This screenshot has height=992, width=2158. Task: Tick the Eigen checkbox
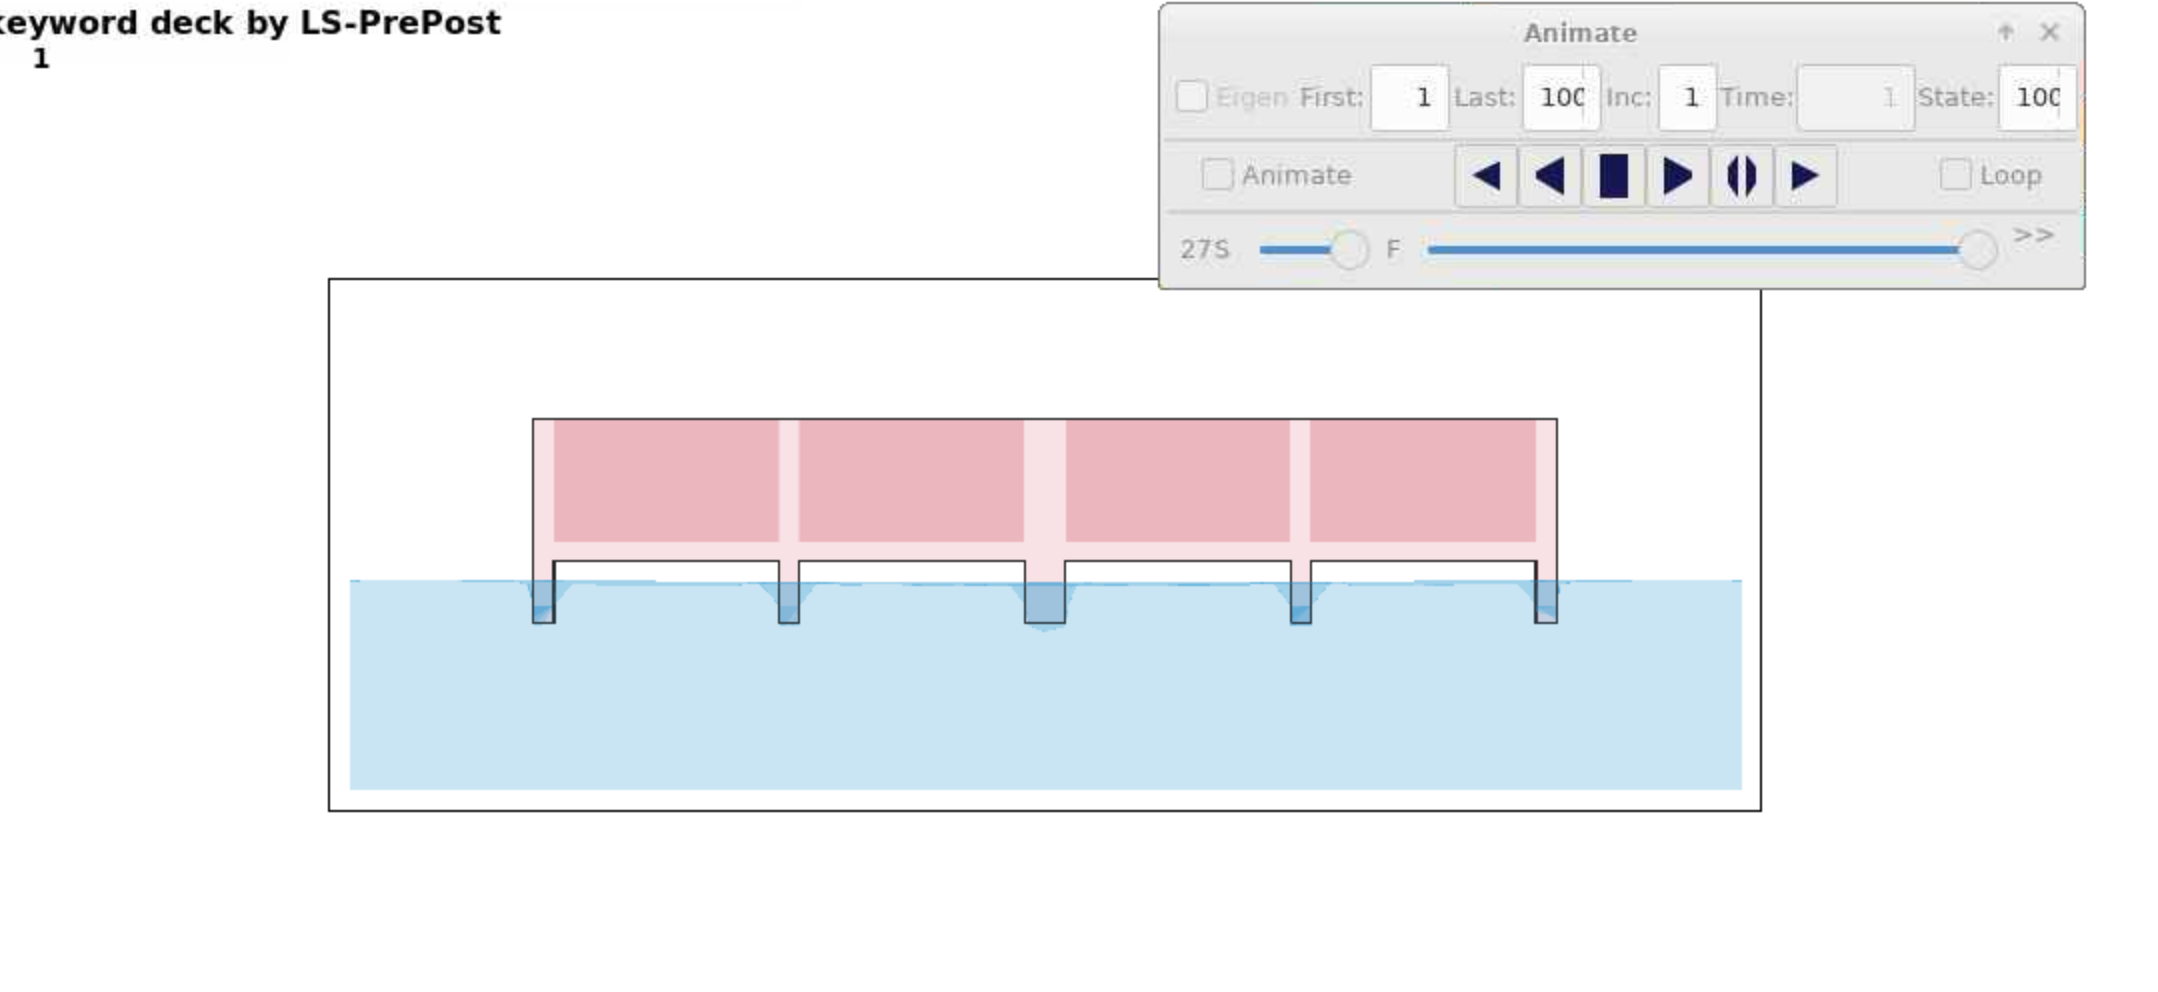(x=1191, y=97)
